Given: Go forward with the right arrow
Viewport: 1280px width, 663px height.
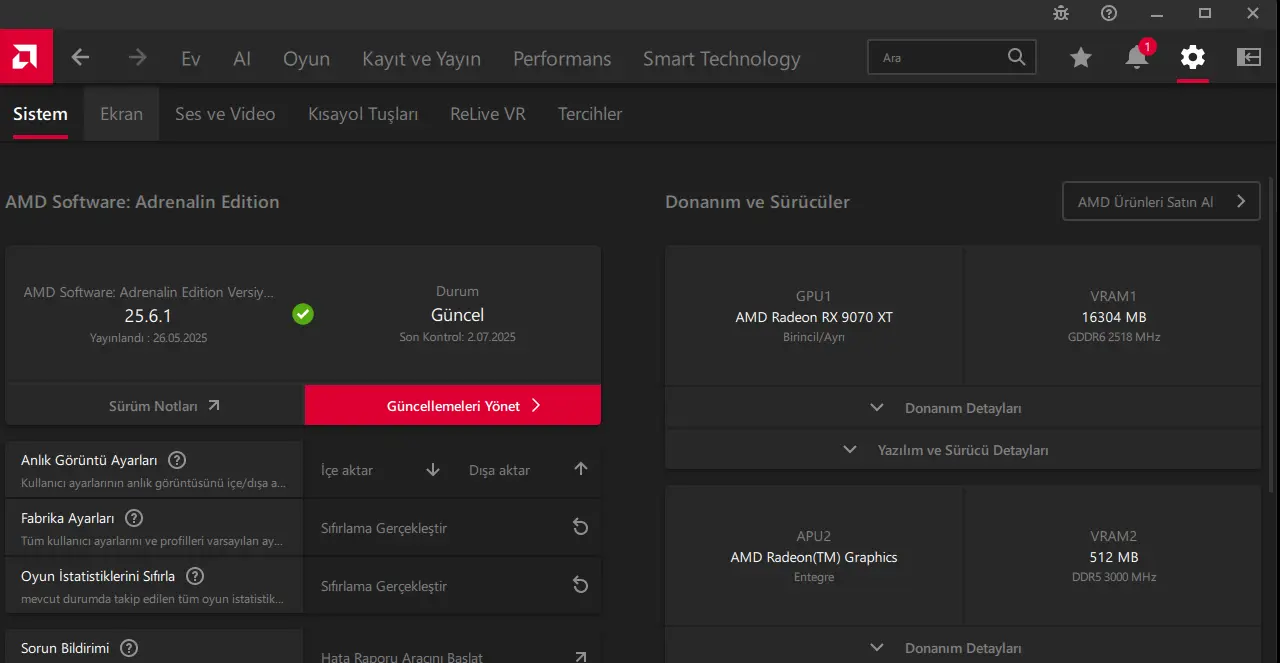Looking at the screenshot, I should [137, 57].
